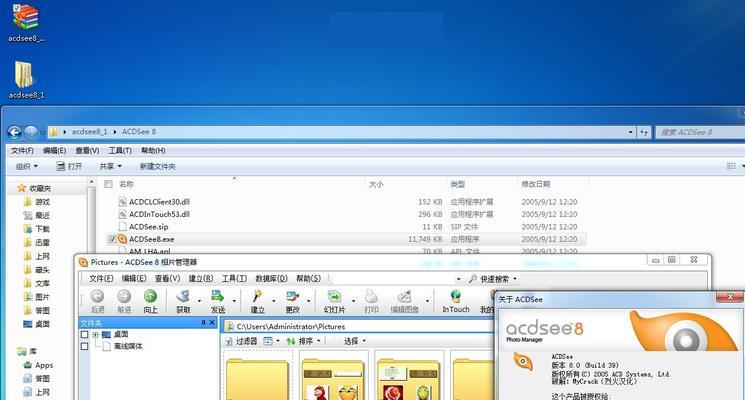
Task: Click the 收藏夹 favorites star icon
Action: [x=21, y=188]
